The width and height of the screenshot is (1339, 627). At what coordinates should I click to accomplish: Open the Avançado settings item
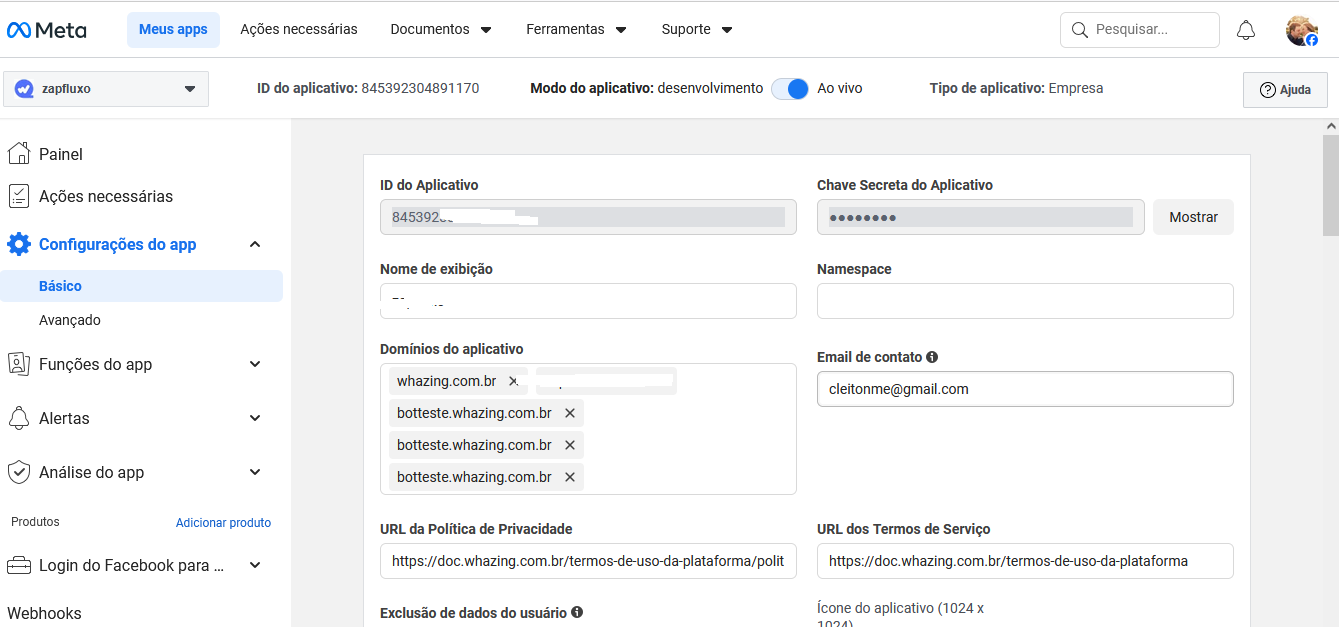tap(70, 320)
